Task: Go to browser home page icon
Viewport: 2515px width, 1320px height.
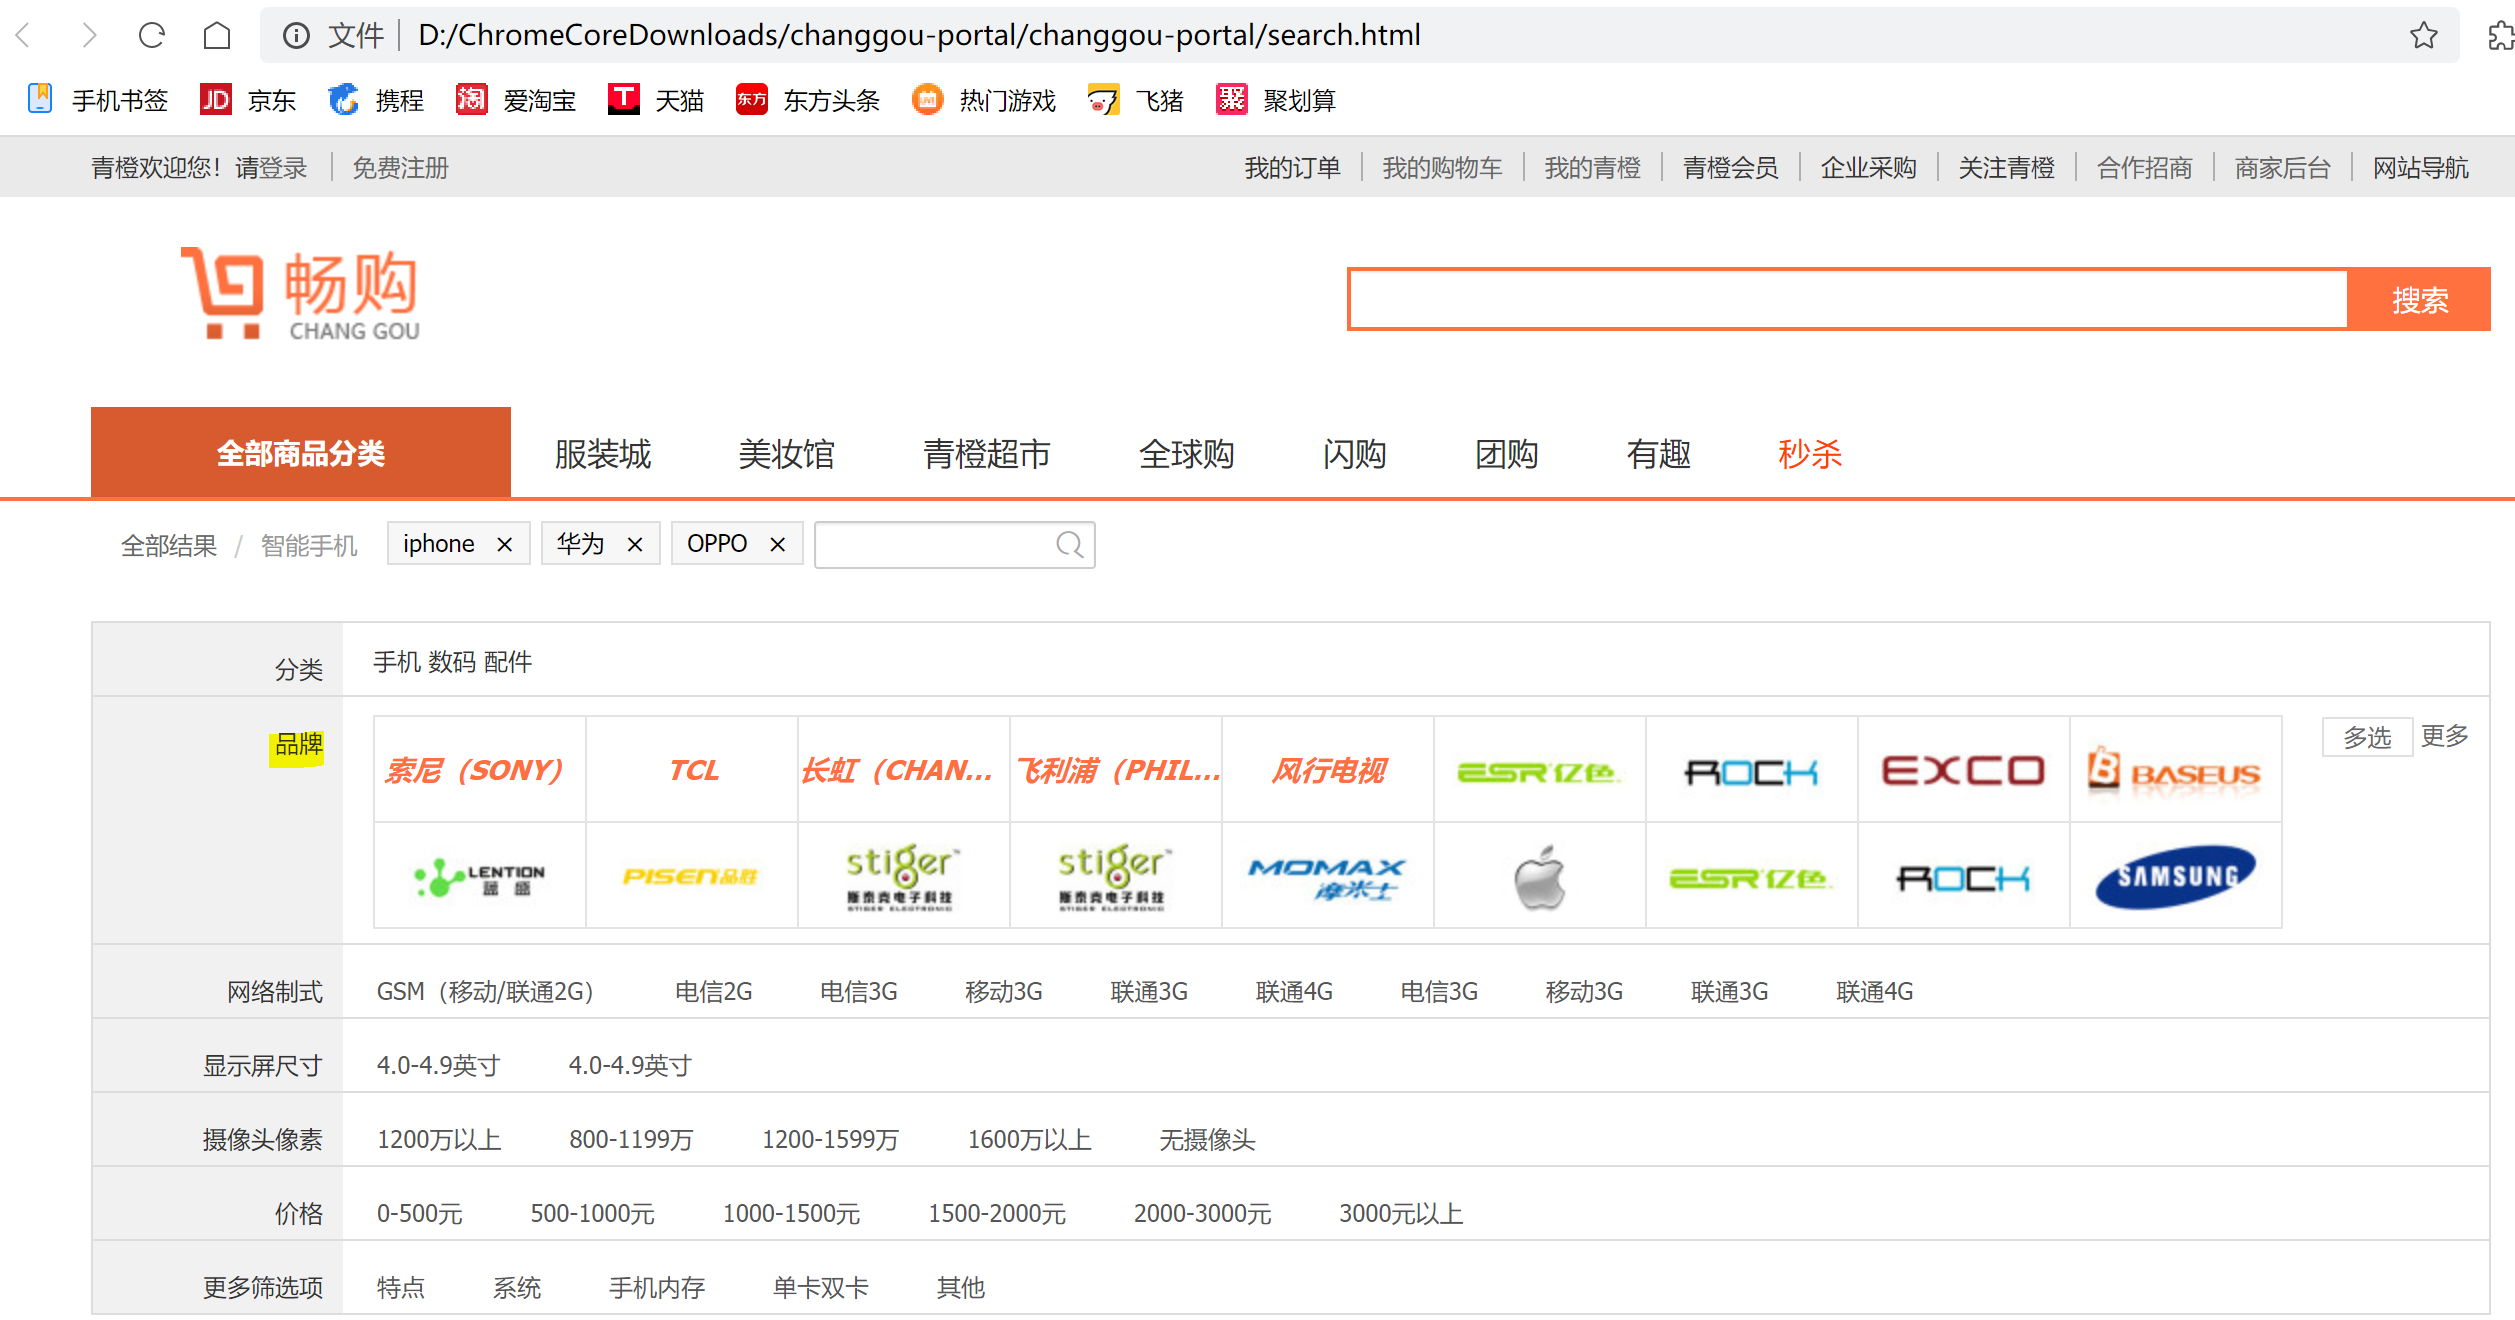Action: click(216, 36)
